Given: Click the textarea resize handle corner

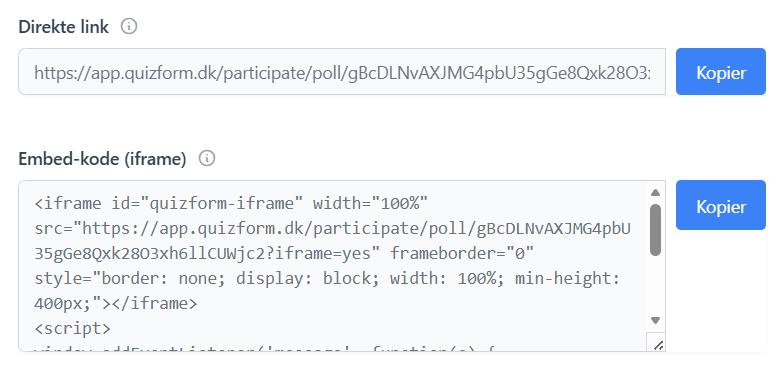Looking at the screenshot, I should tap(658, 345).
